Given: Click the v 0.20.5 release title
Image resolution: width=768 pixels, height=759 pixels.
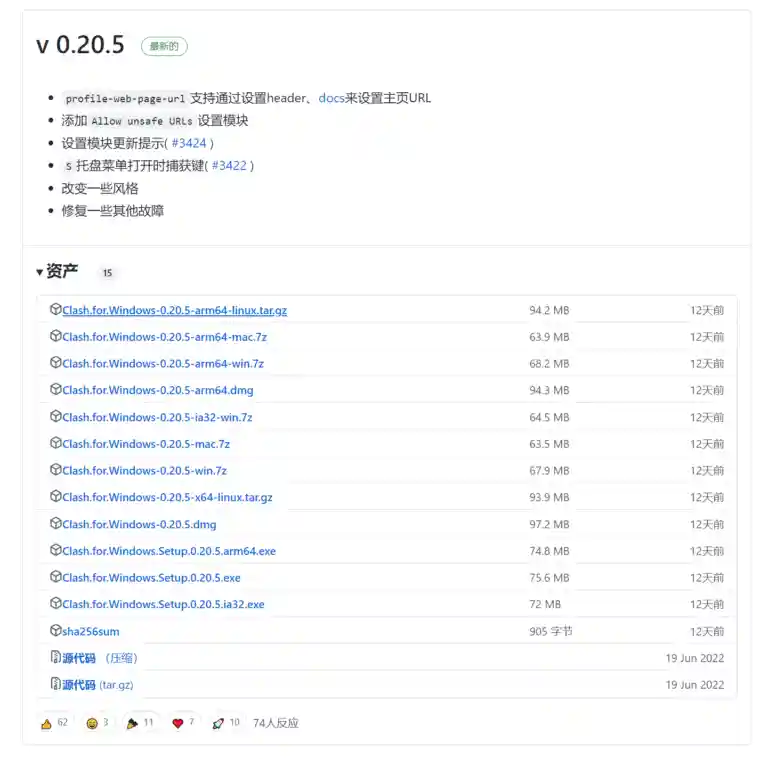Looking at the screenshot, I should 80,45.
